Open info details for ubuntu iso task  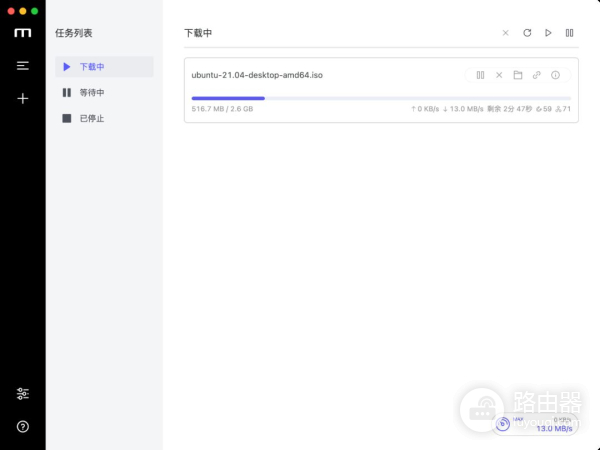tap(555, 75)
